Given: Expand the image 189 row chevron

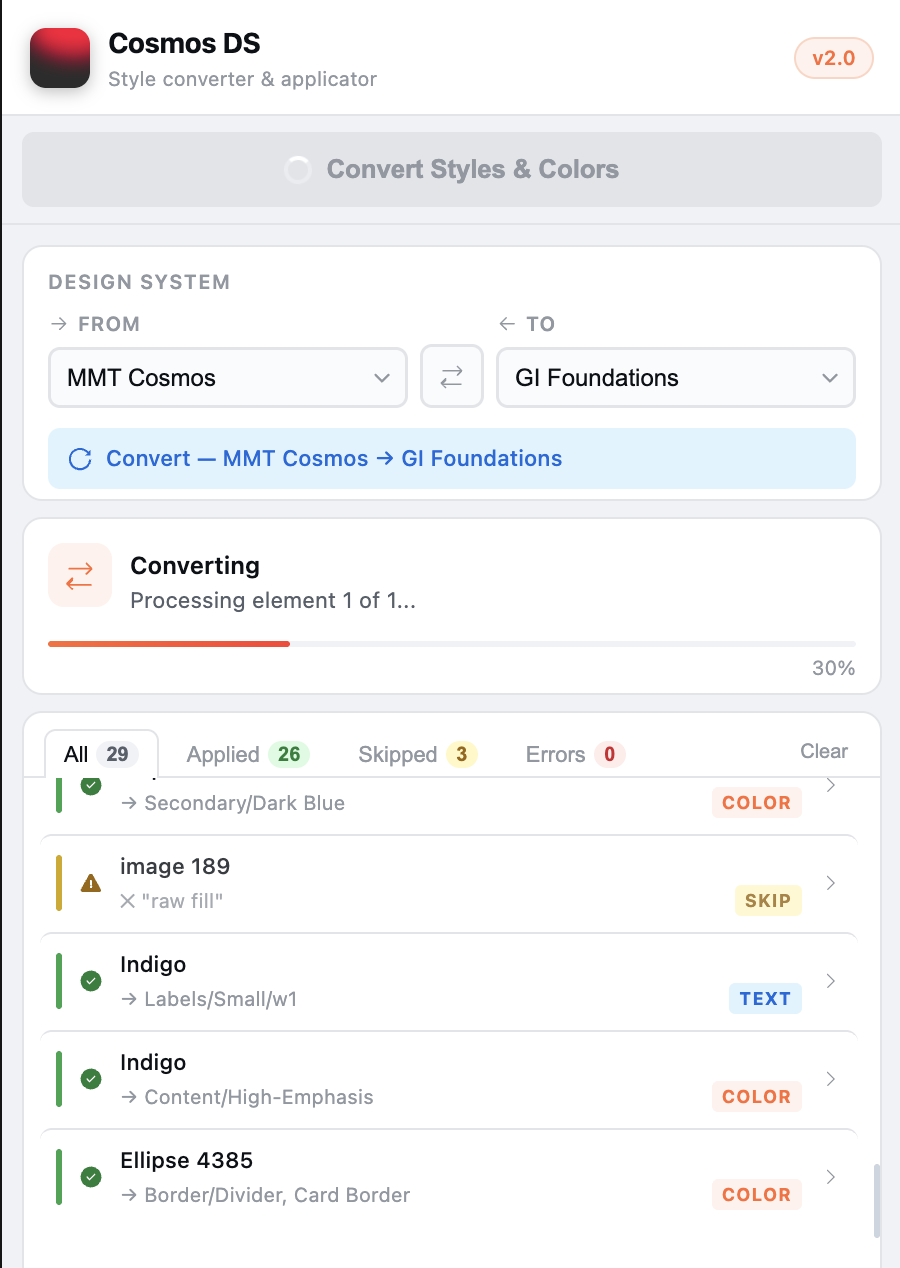Looking at the screenshot, I should coord(831,883).
